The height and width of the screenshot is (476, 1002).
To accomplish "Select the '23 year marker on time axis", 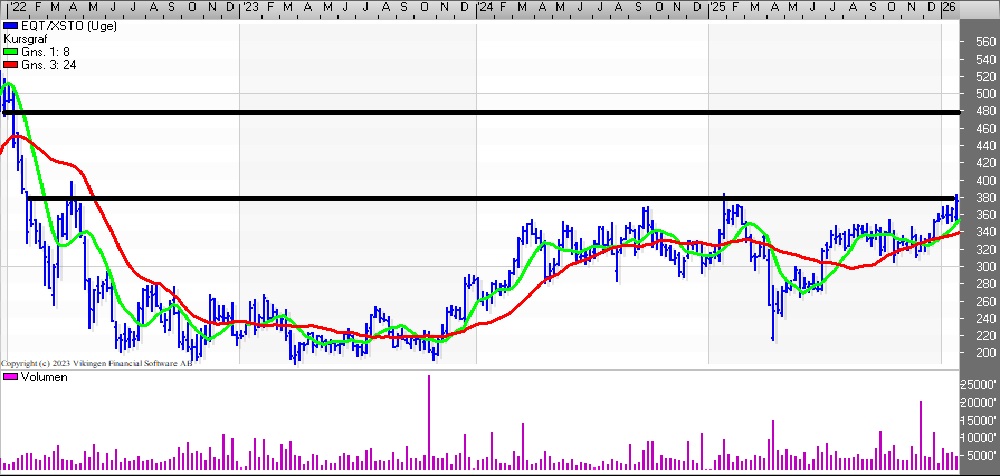I will (251, 8).
